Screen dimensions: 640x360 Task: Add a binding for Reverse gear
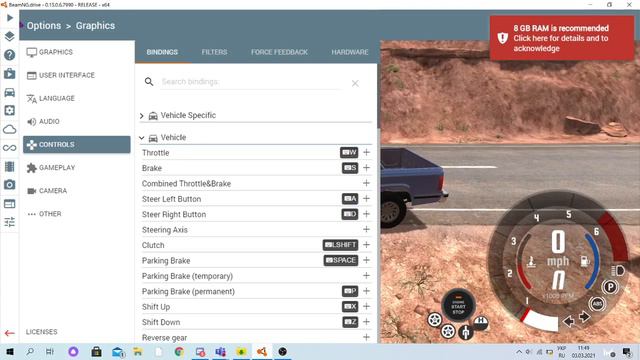(367, 337)
